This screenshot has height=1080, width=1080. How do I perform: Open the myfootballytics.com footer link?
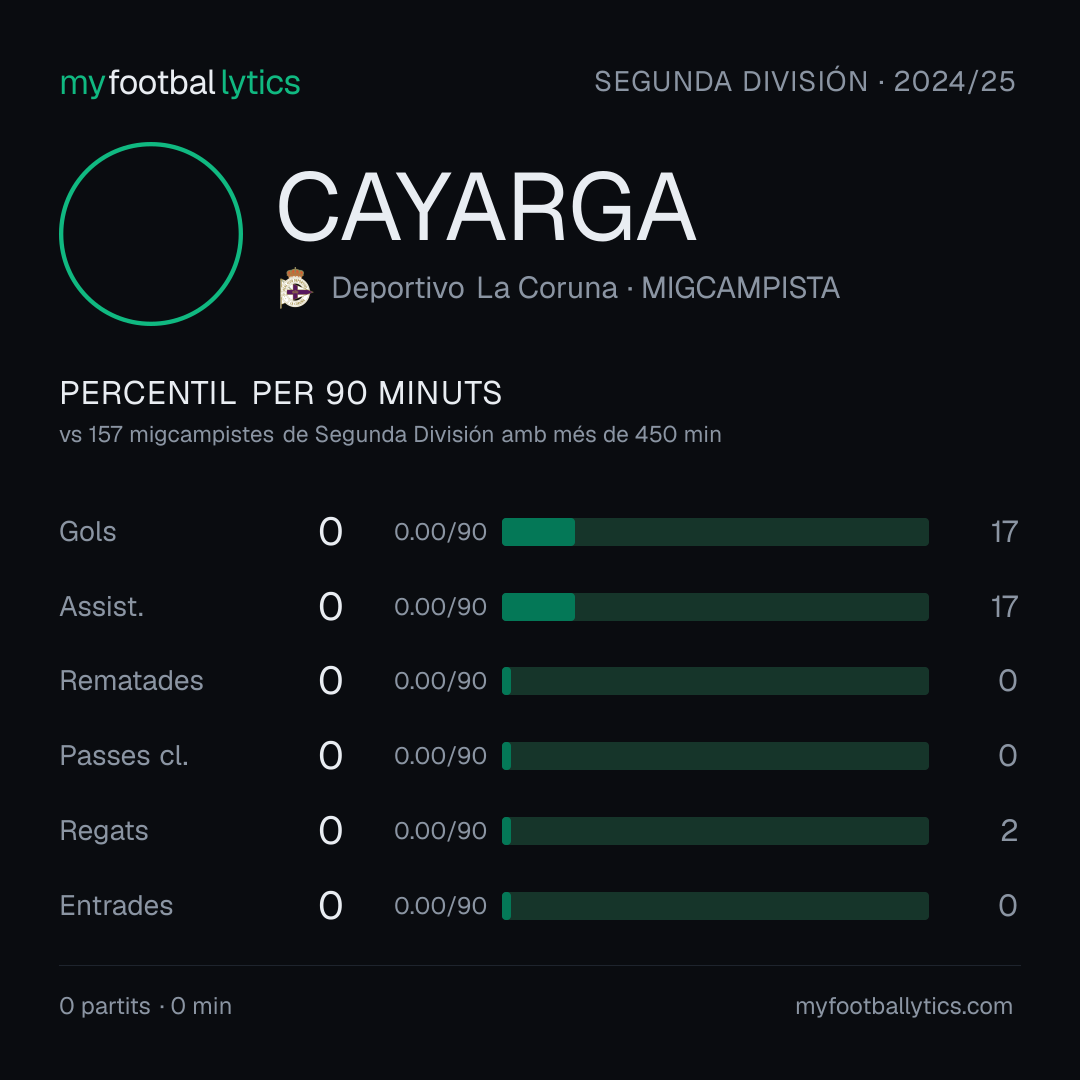[x=904, y=1006]
